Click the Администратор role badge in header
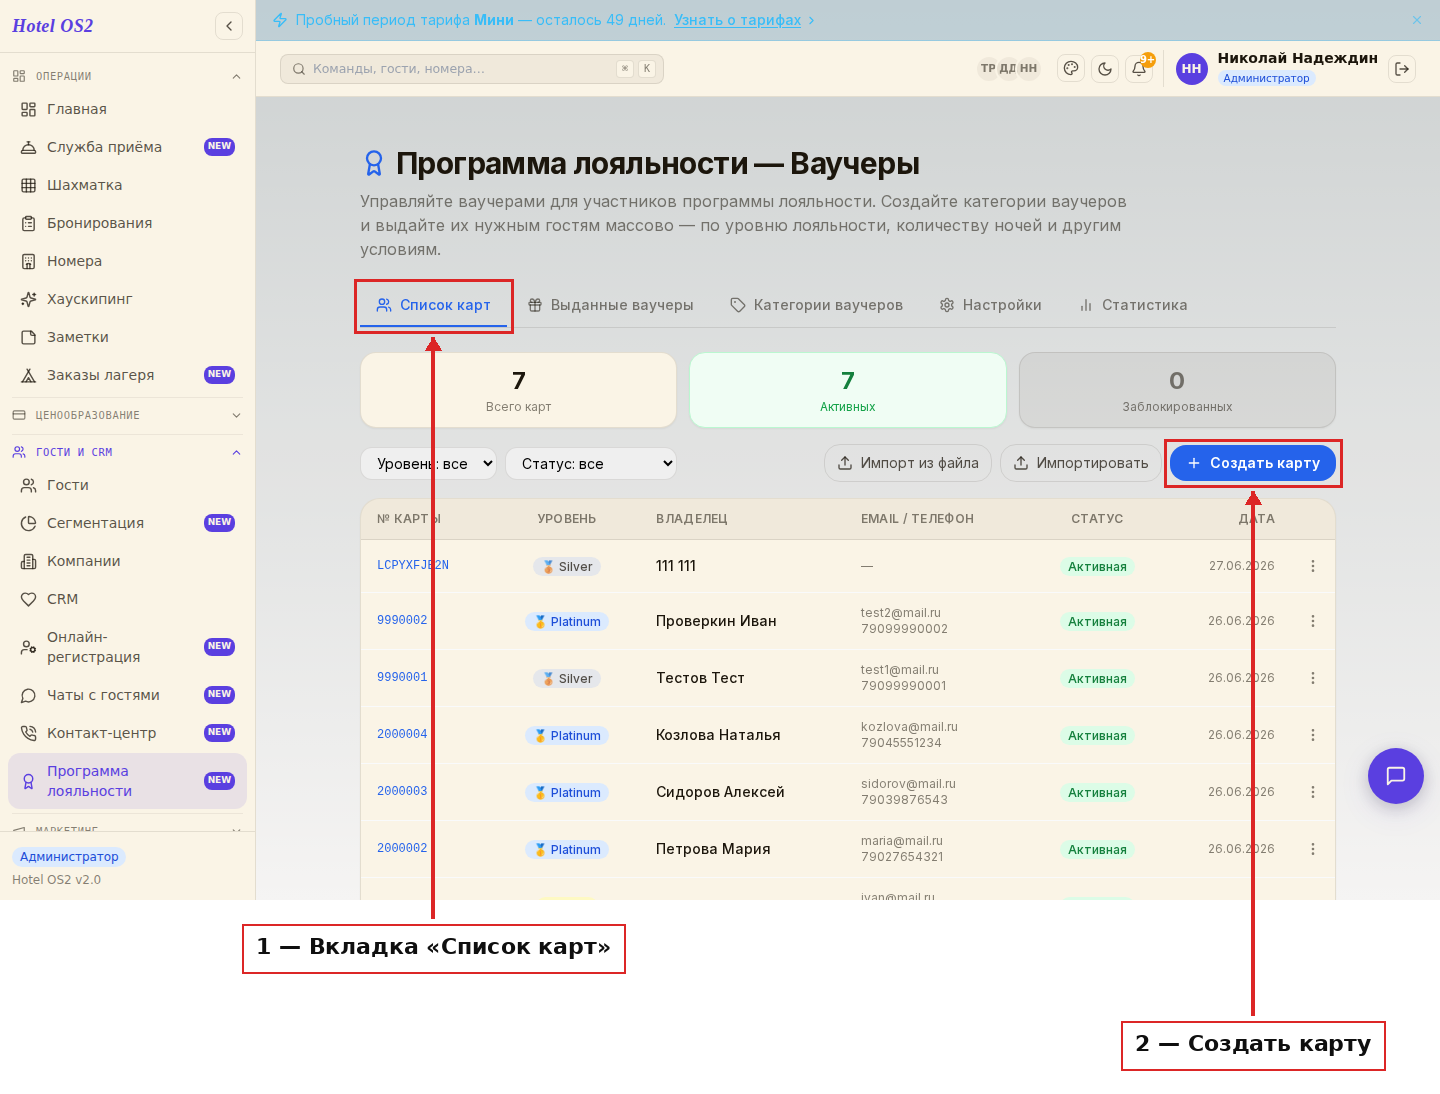 coord(1266,78)
